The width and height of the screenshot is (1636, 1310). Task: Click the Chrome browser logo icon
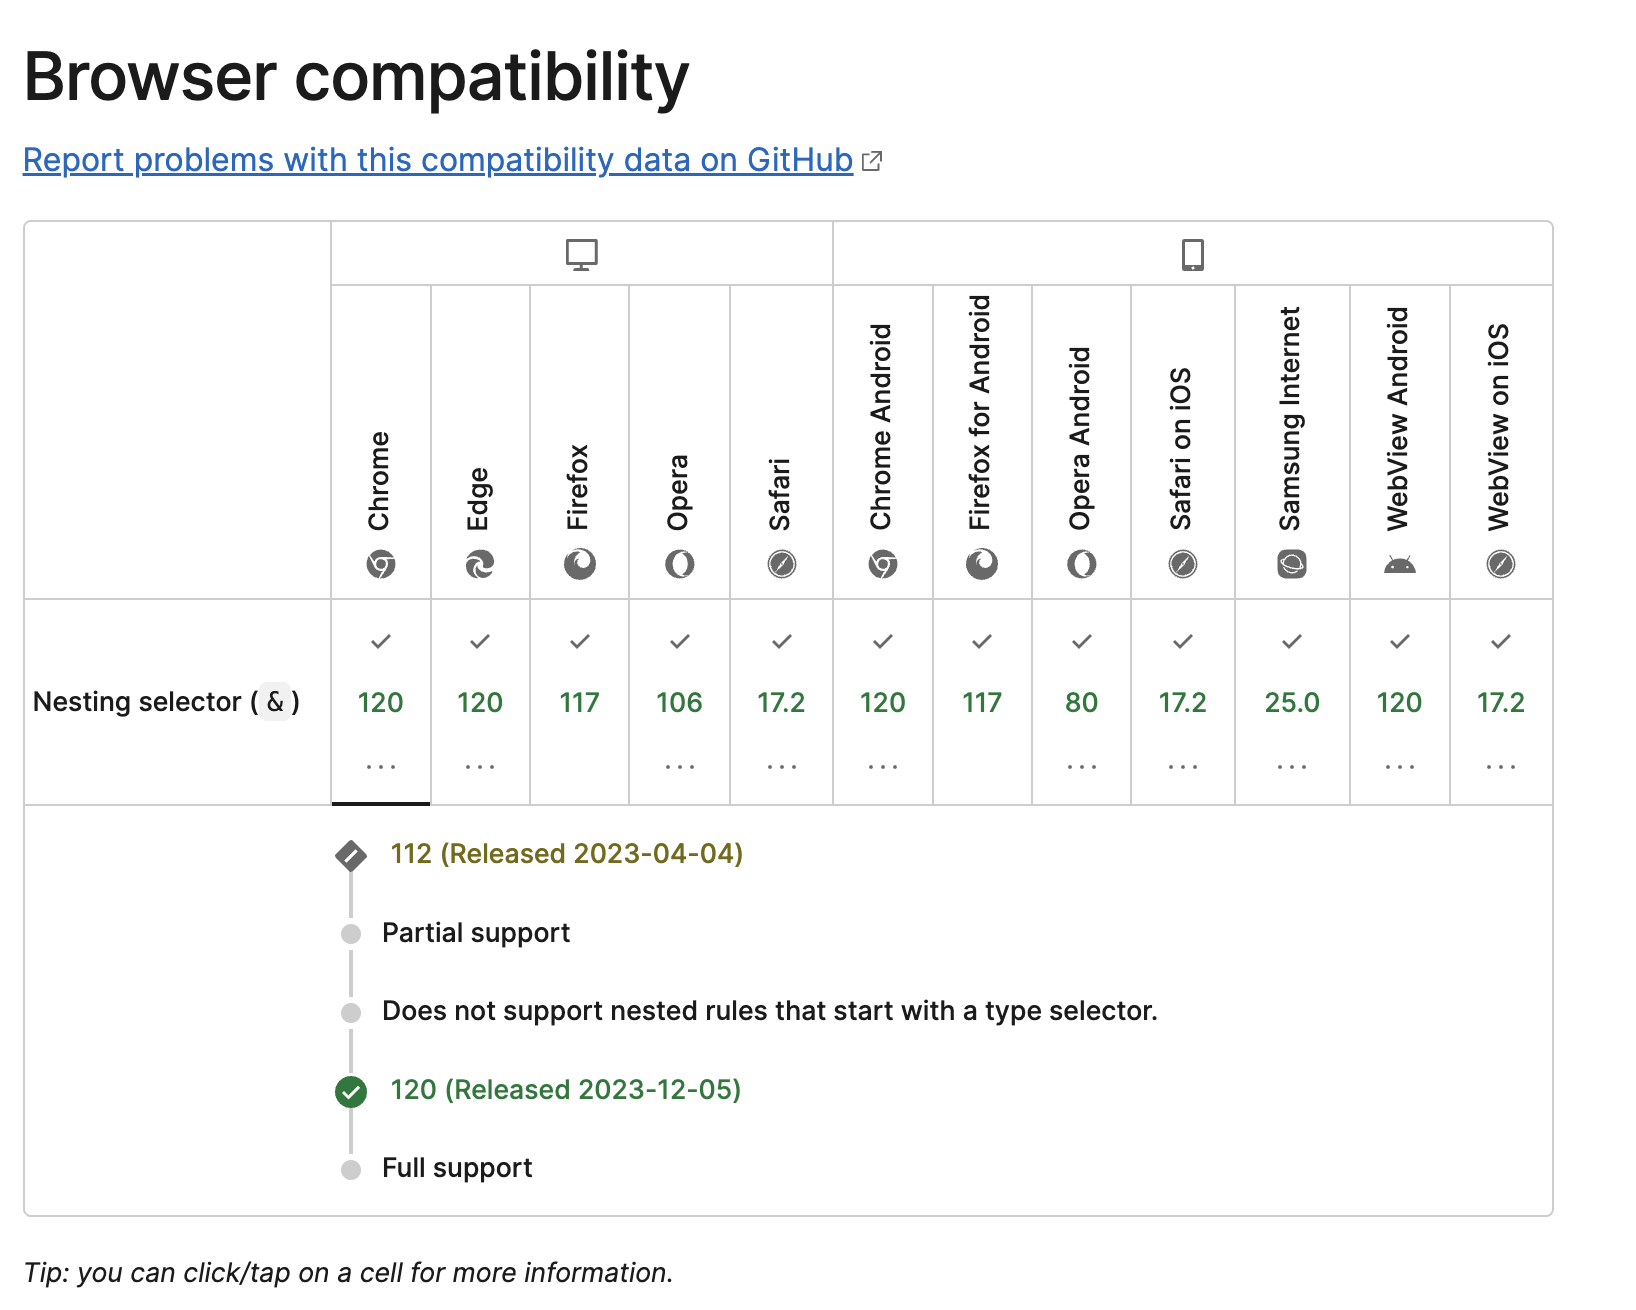(x=381, y=565)
